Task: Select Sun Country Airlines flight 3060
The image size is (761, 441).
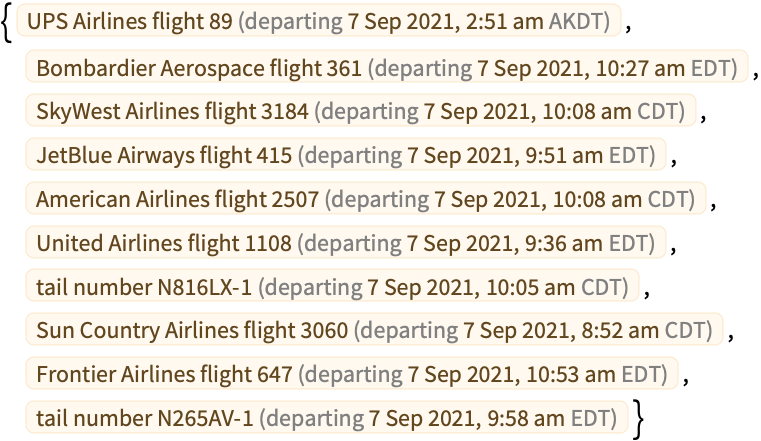Action: [x=374, y=329]
